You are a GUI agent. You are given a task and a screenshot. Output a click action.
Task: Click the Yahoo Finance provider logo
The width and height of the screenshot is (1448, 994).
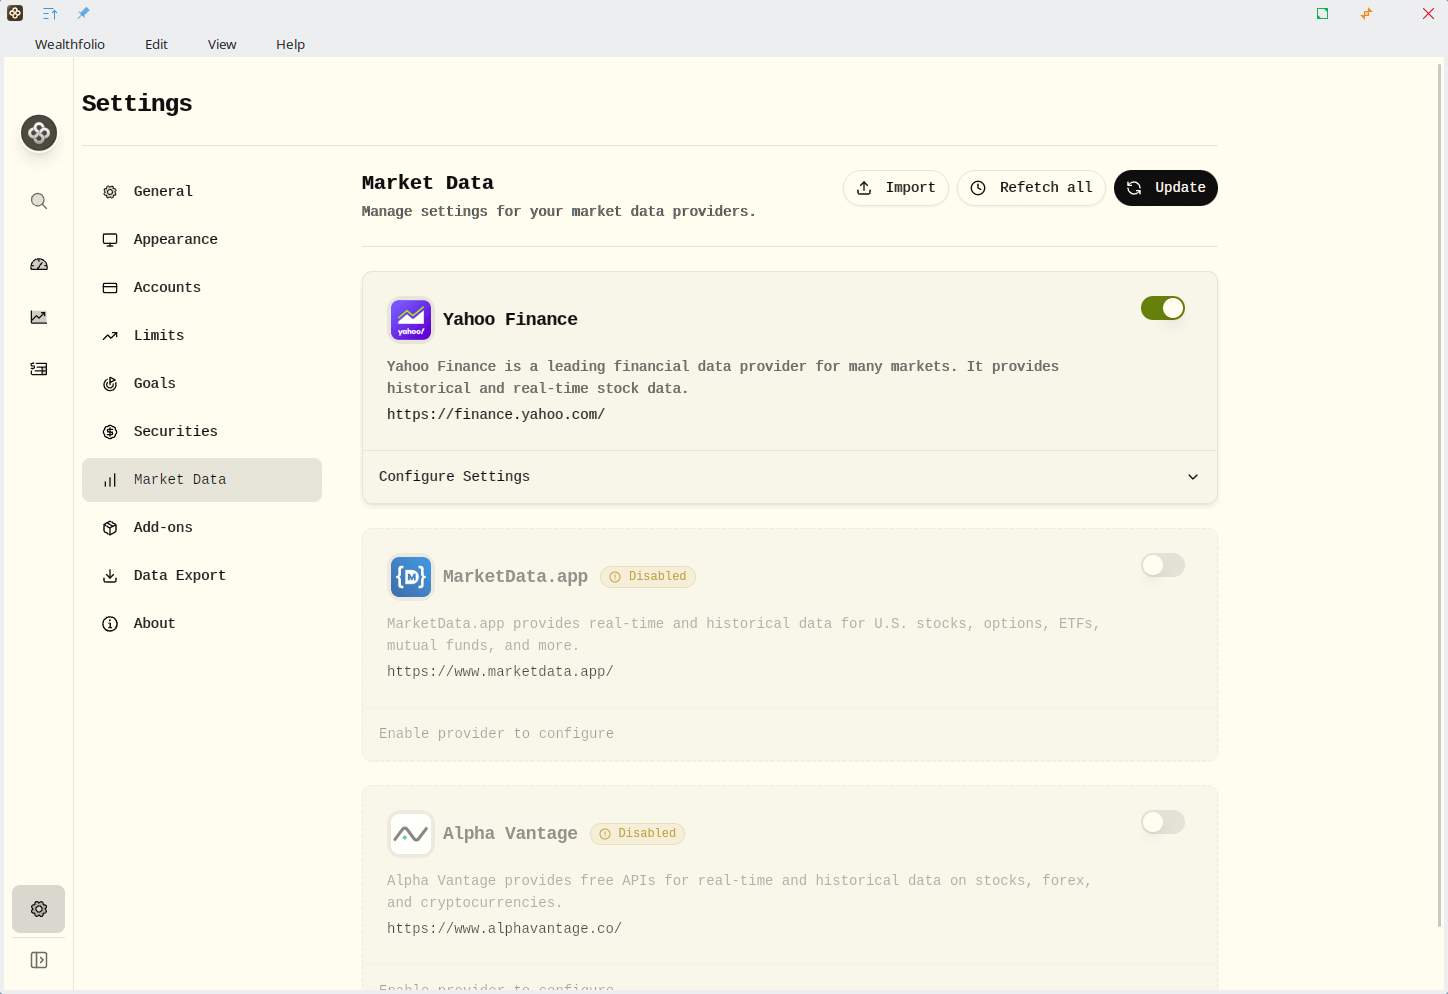[x=411, y=320]
